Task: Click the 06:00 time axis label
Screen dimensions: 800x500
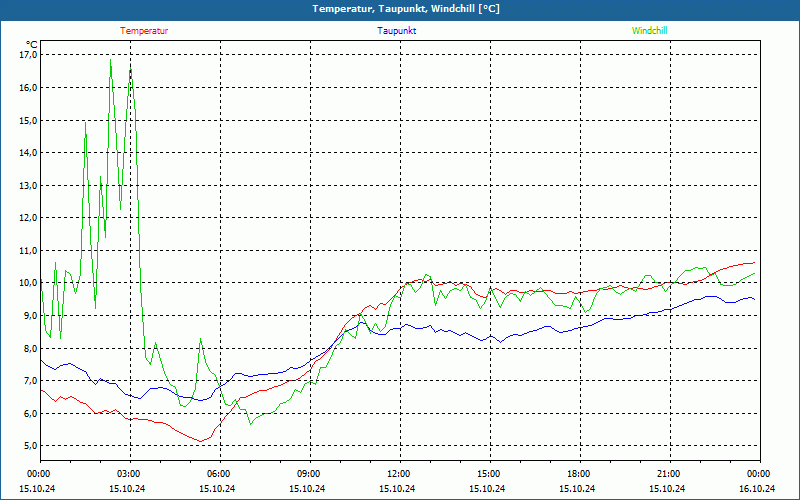Action: tap(220, 474)
